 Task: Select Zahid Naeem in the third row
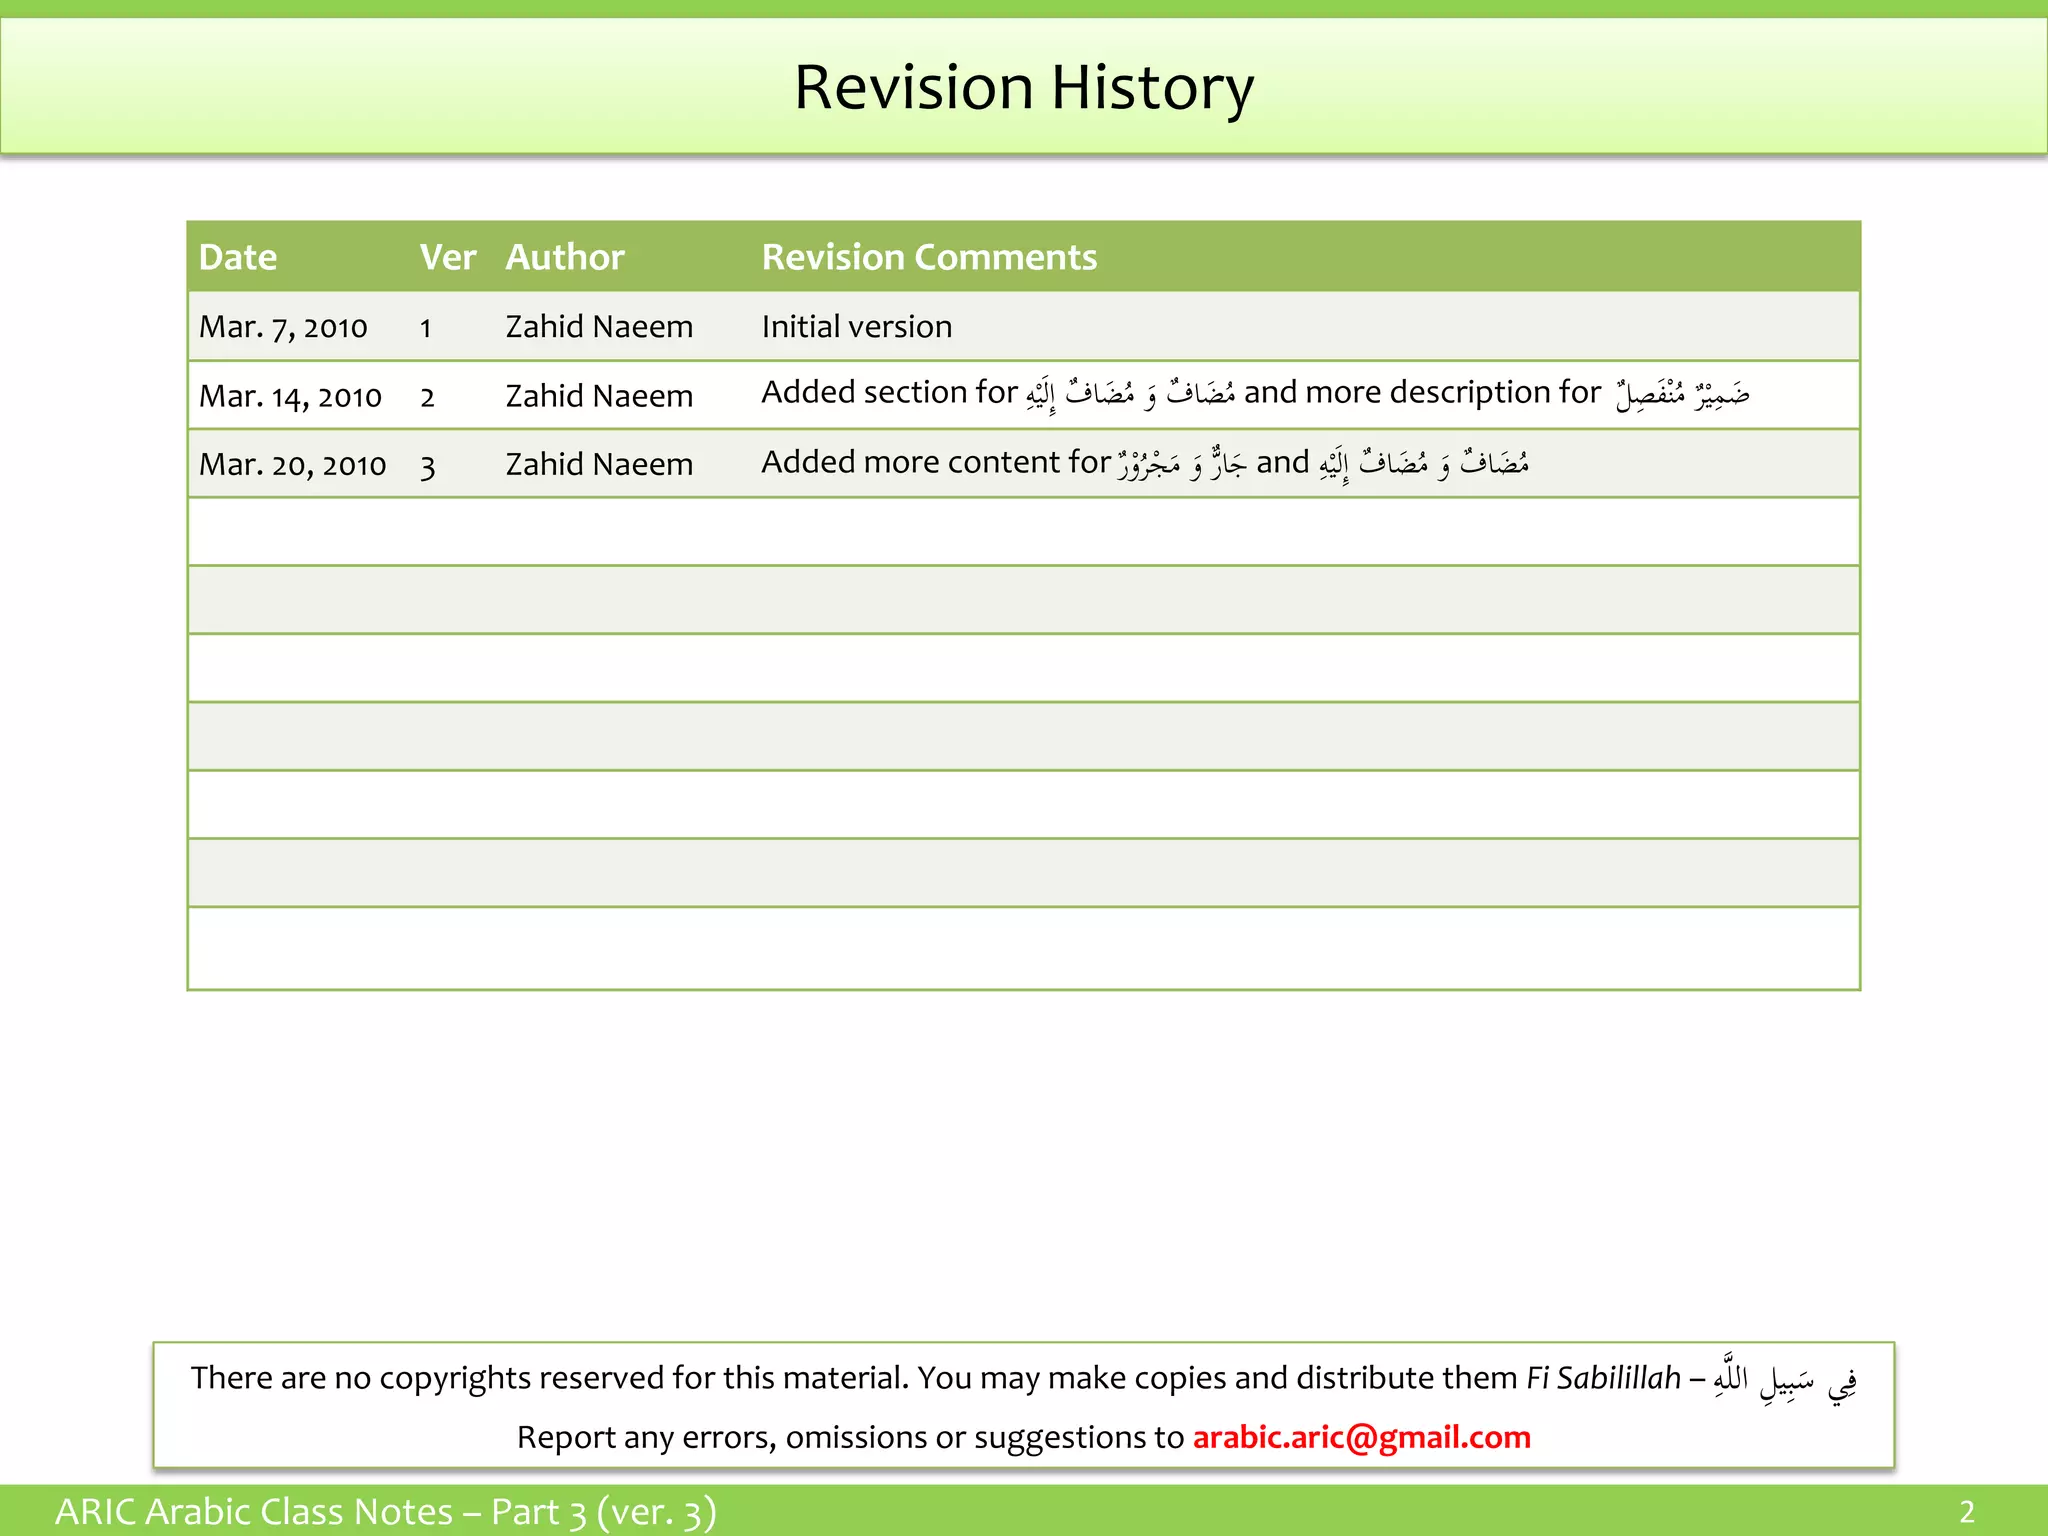pos(599,464)
